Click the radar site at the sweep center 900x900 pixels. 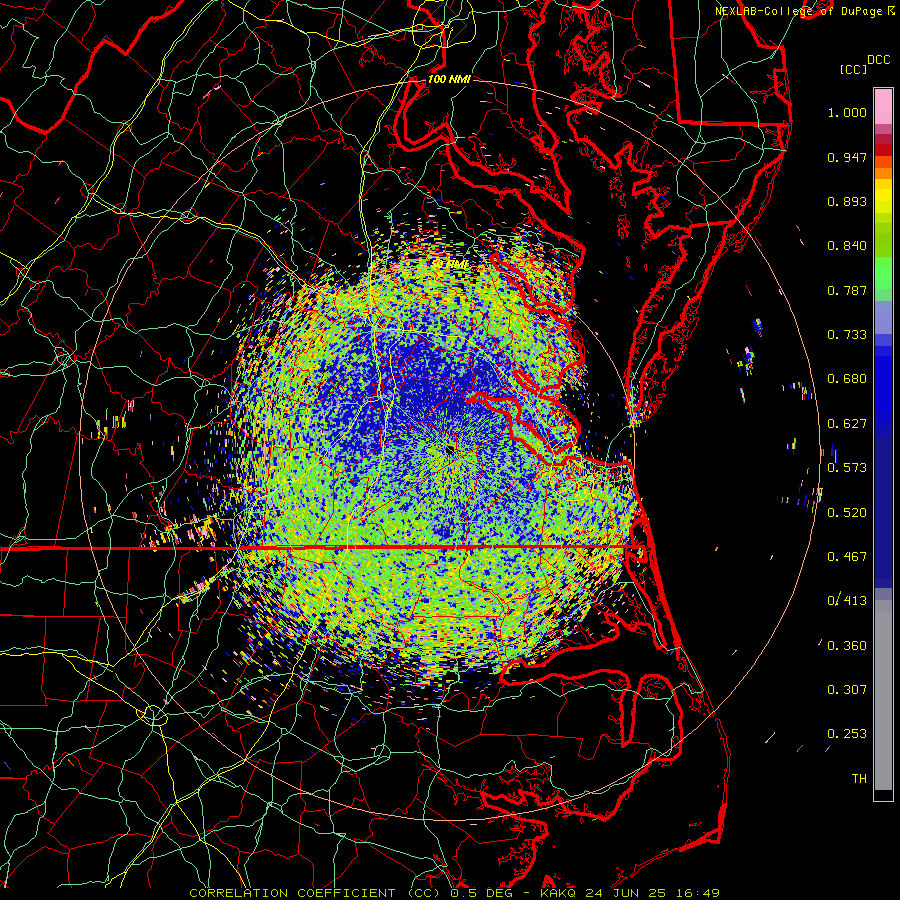click(450, 450)
